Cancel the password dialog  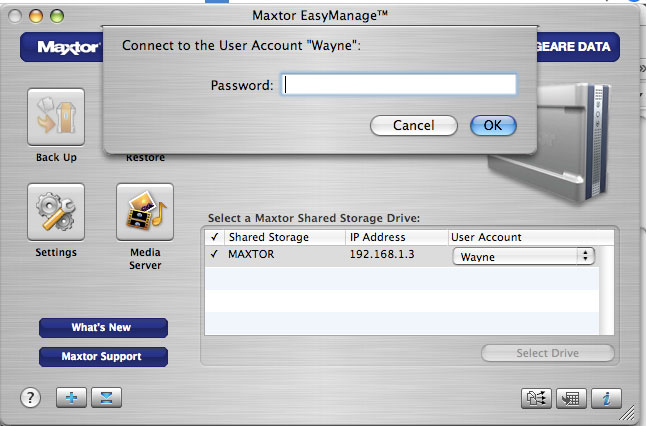click(414, 125)
